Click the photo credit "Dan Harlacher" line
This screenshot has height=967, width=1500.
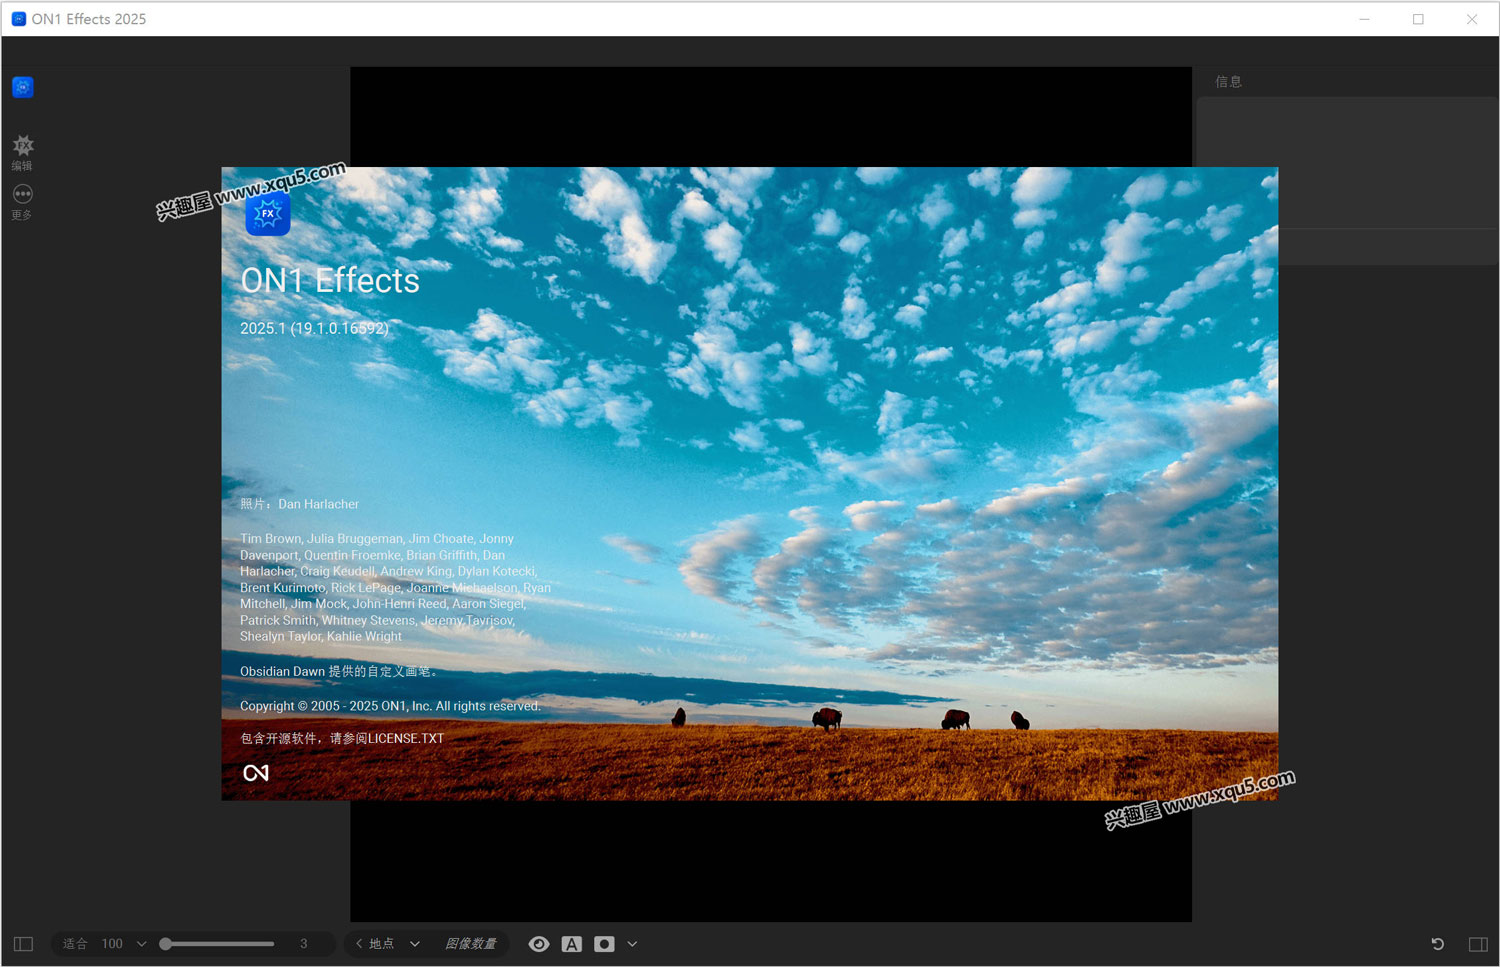click(299, 504)
